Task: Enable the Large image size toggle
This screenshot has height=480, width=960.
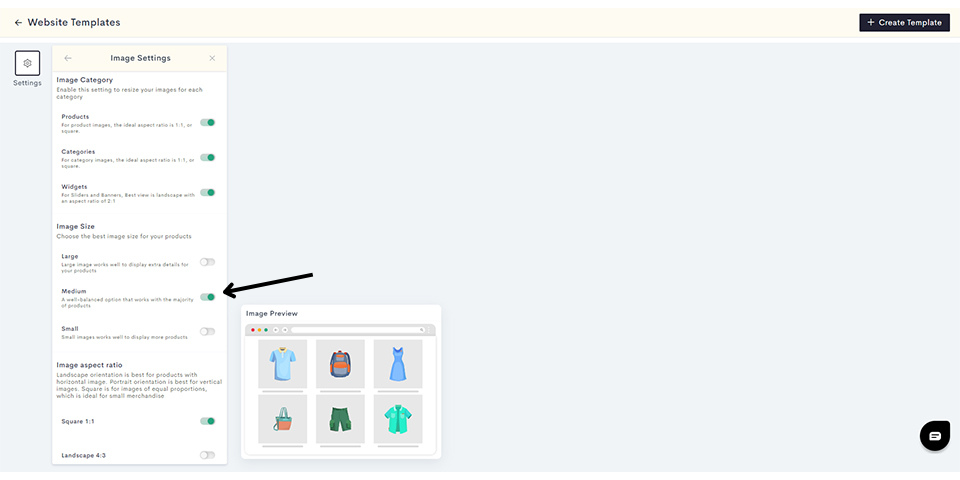Action: (208, 262)
